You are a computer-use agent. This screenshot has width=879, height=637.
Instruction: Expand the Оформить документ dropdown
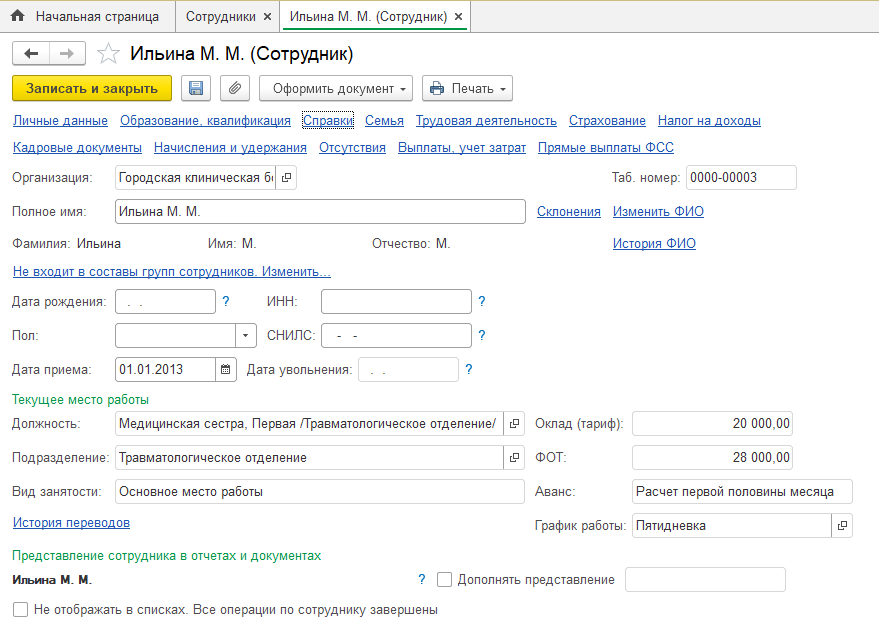tap(336, 89)
